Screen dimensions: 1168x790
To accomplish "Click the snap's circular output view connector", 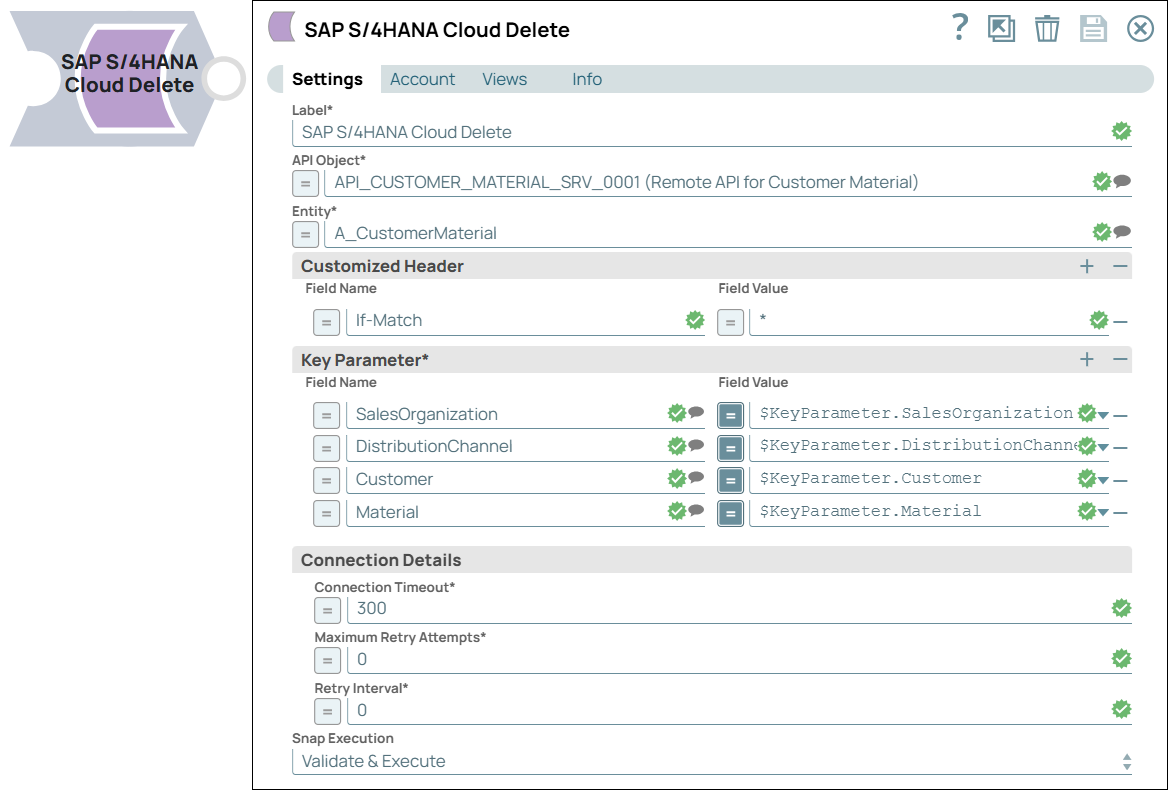I will tap(224, 78).
